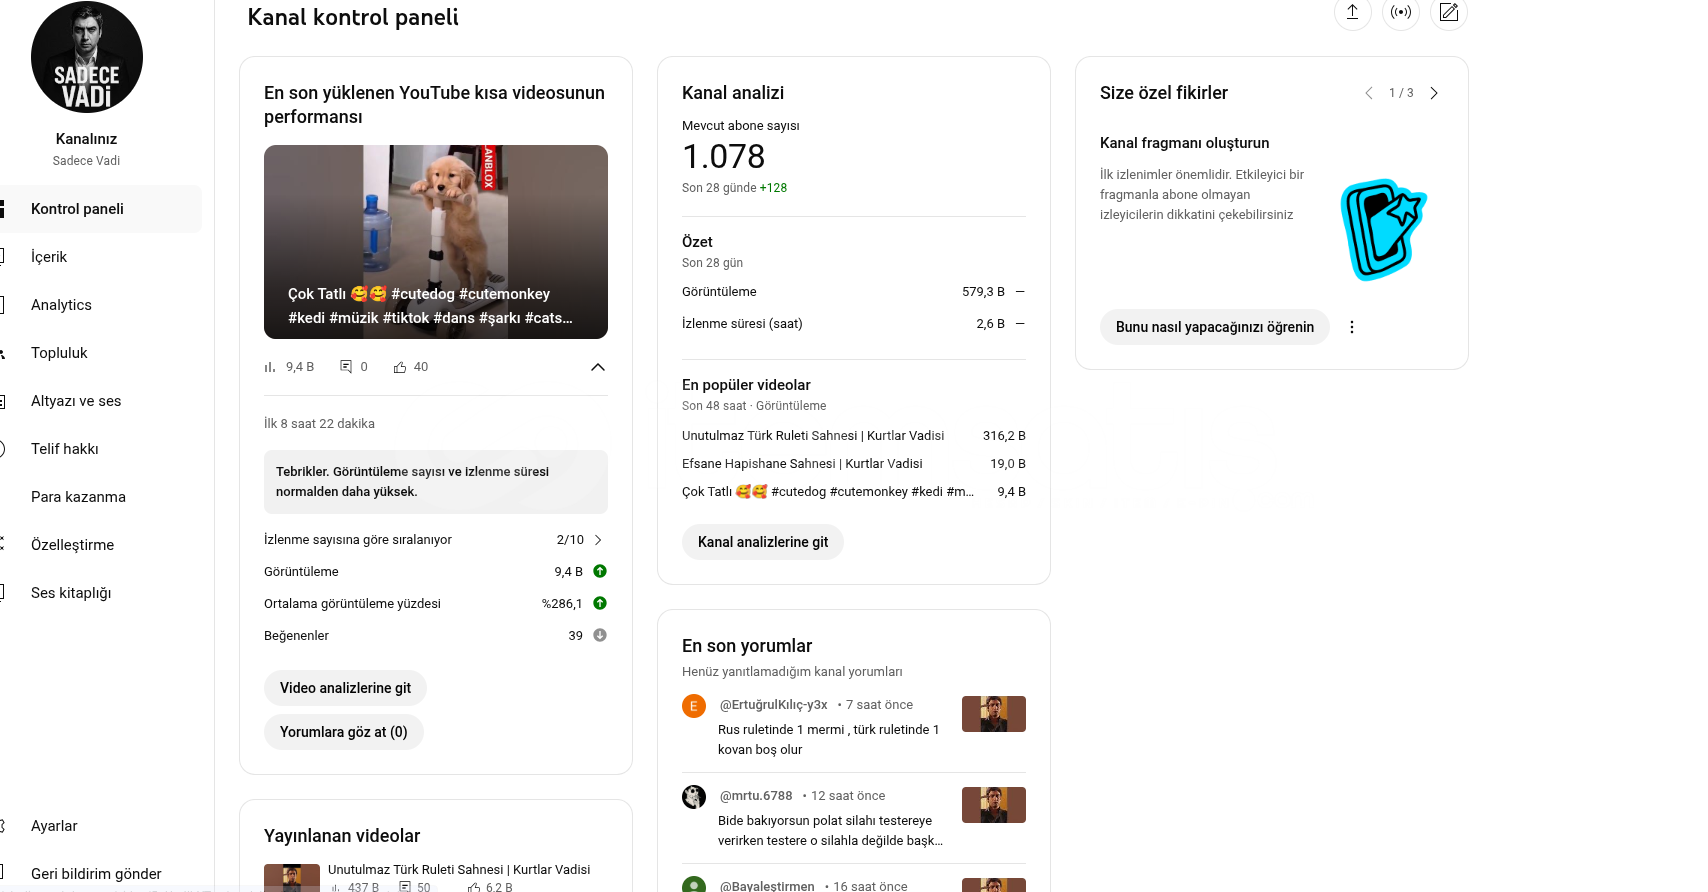Collapse the short performance details chevron
1708x892 pixels.
coord(598,367)
